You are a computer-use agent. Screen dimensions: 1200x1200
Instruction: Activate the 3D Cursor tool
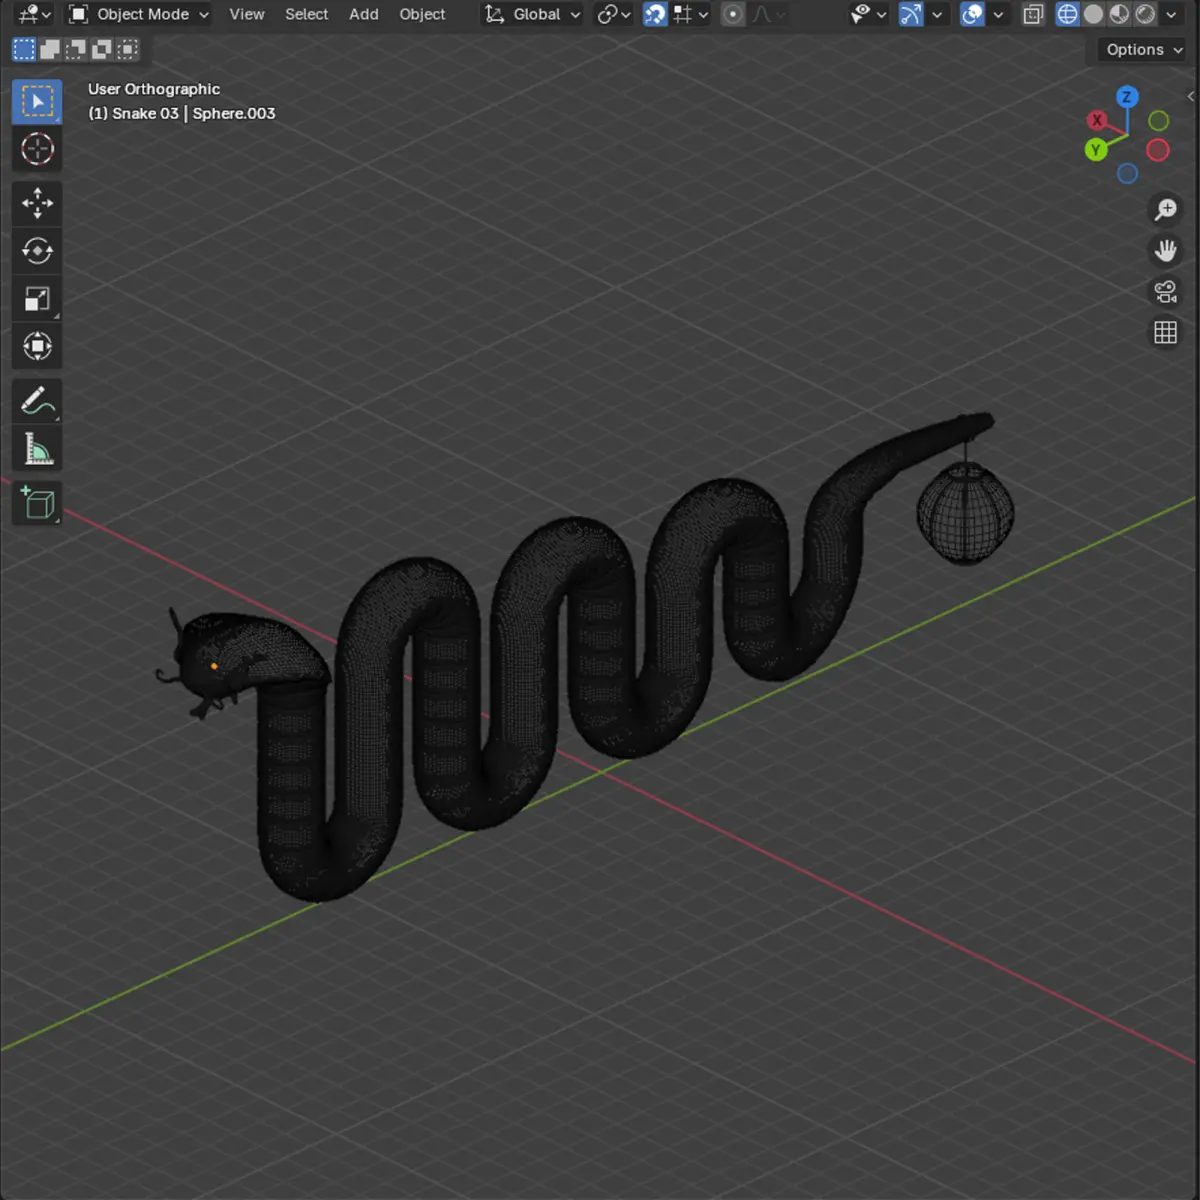(x=37, y=149)
